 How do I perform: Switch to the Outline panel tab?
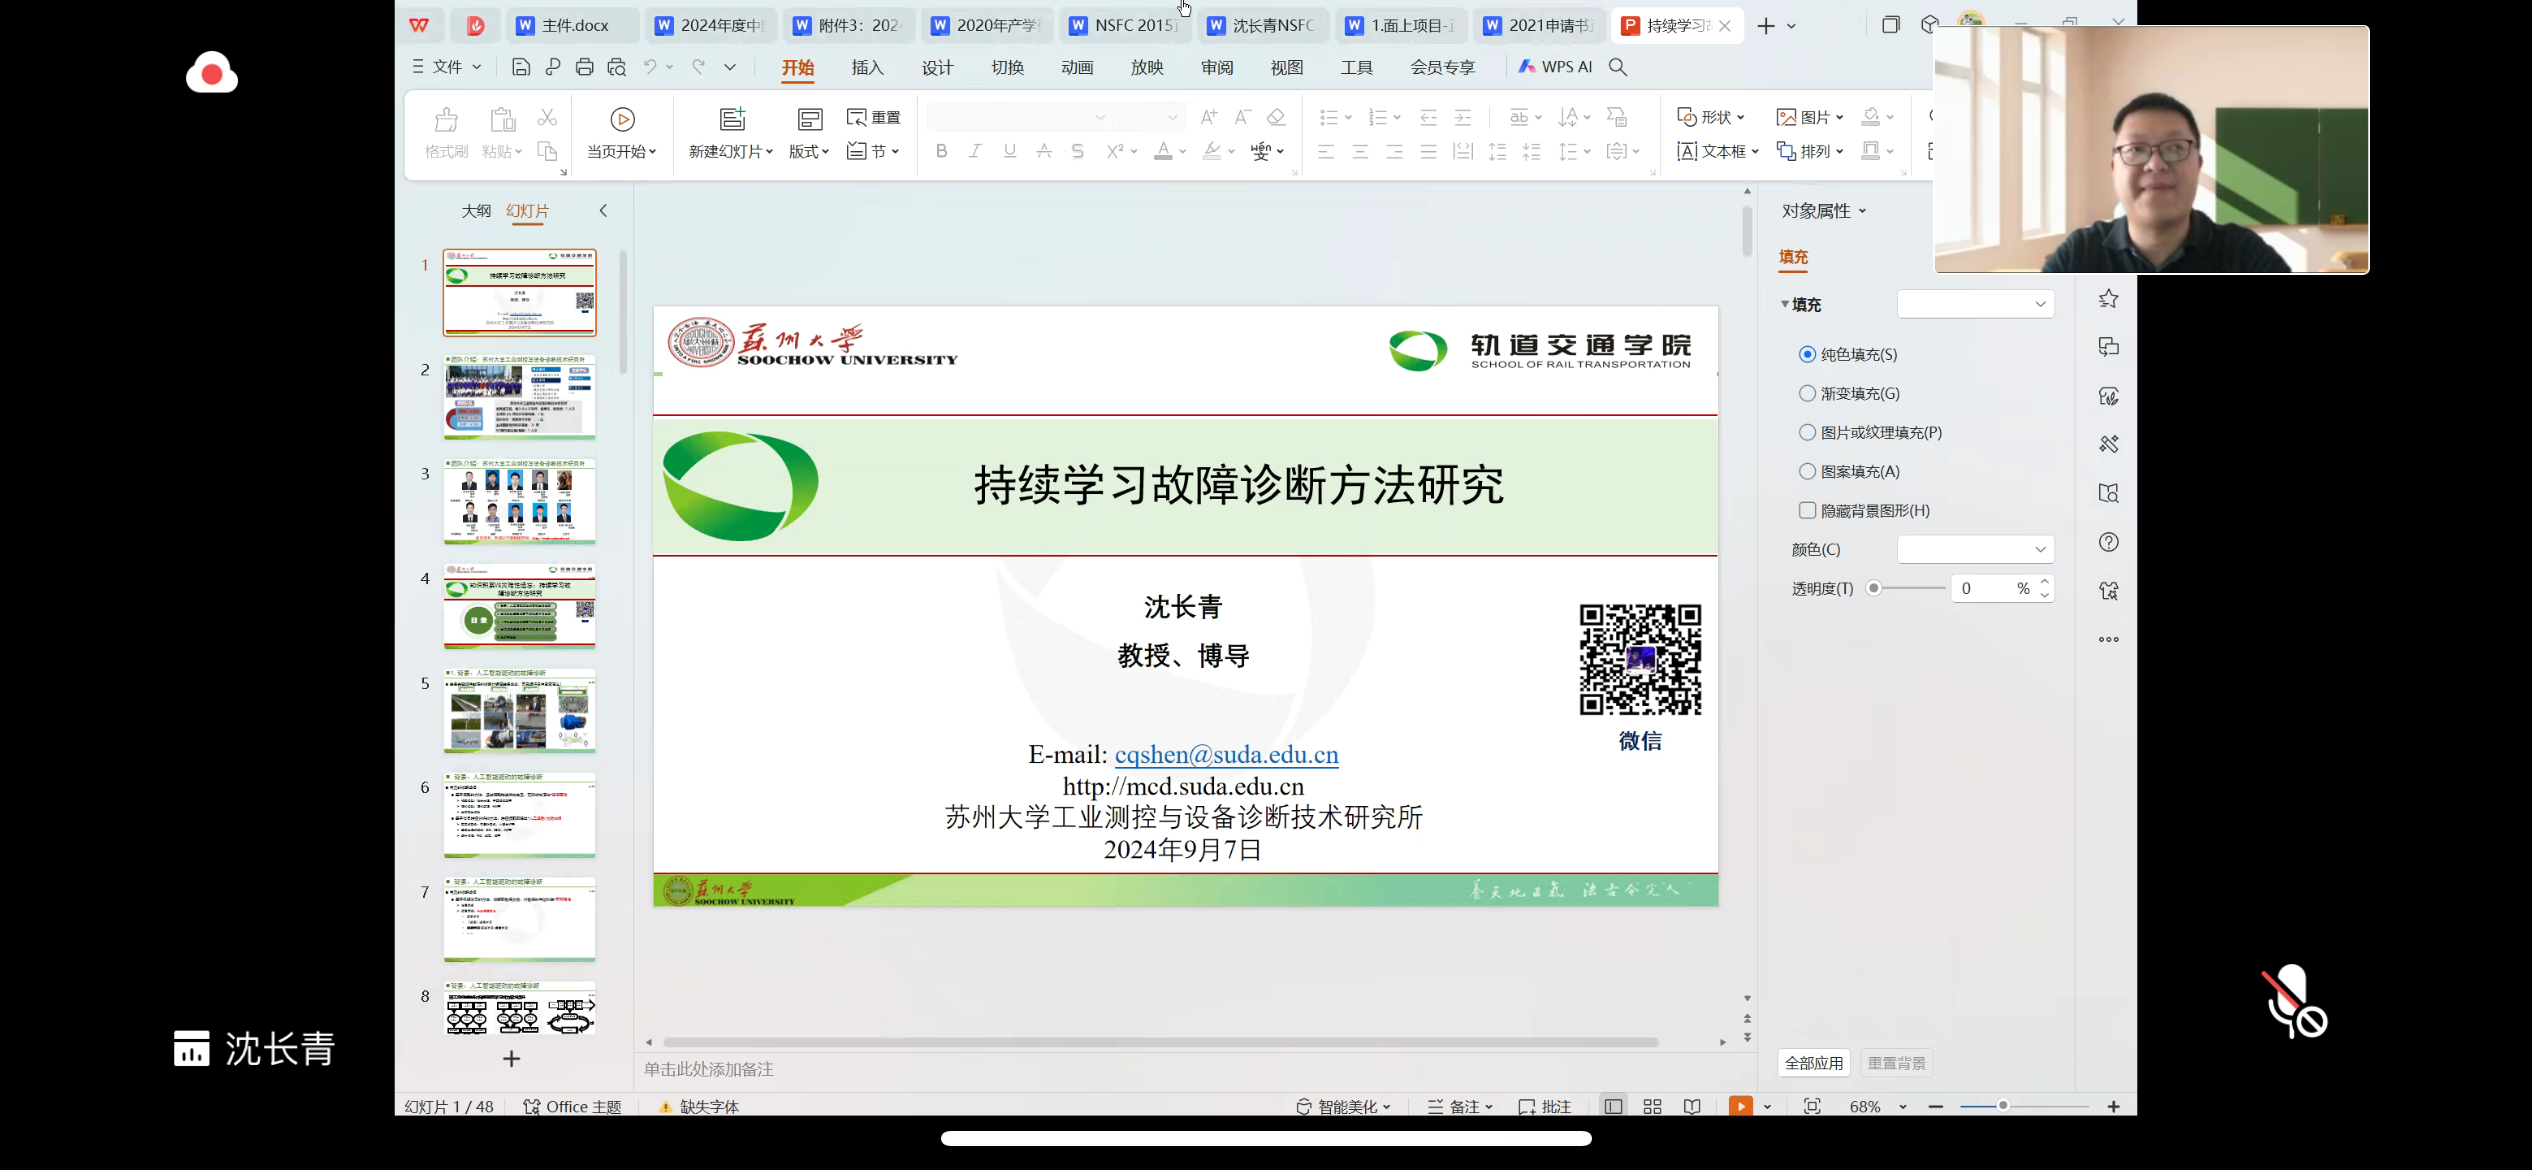[x=476, y=211]
